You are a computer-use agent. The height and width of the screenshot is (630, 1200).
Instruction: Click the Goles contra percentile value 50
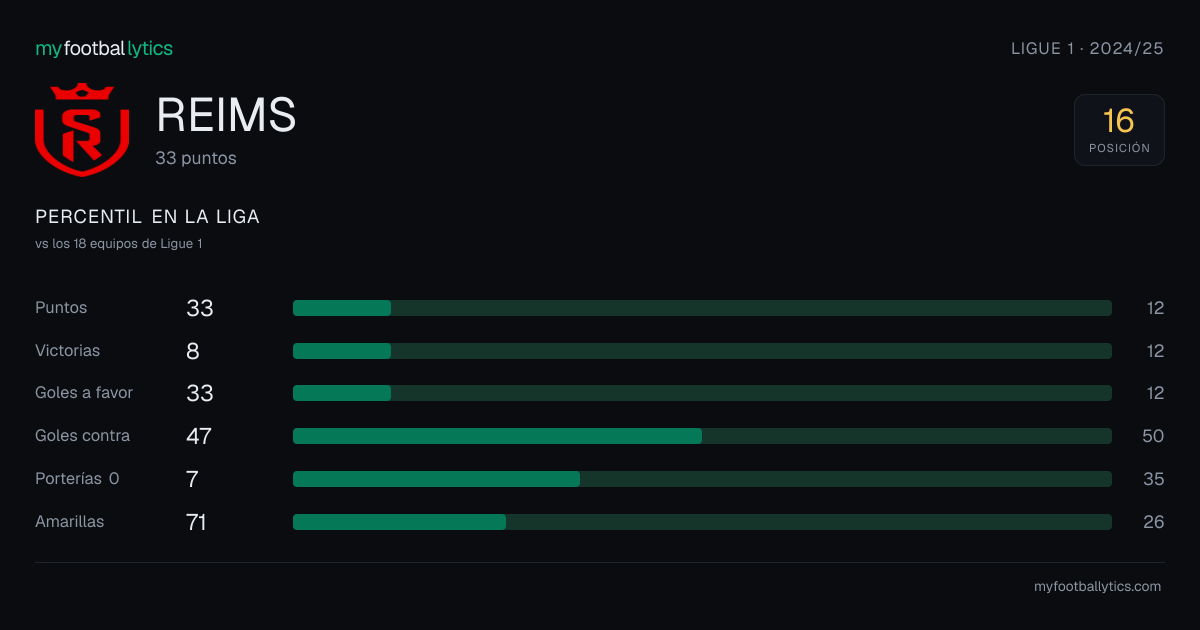[x=1153, y=436]
